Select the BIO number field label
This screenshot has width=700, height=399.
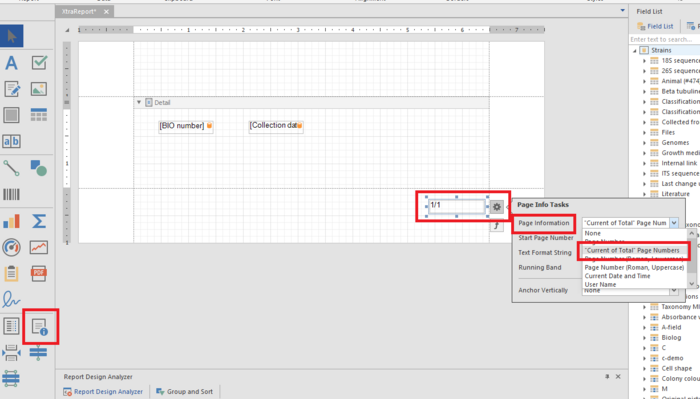[x=182, y=126]
